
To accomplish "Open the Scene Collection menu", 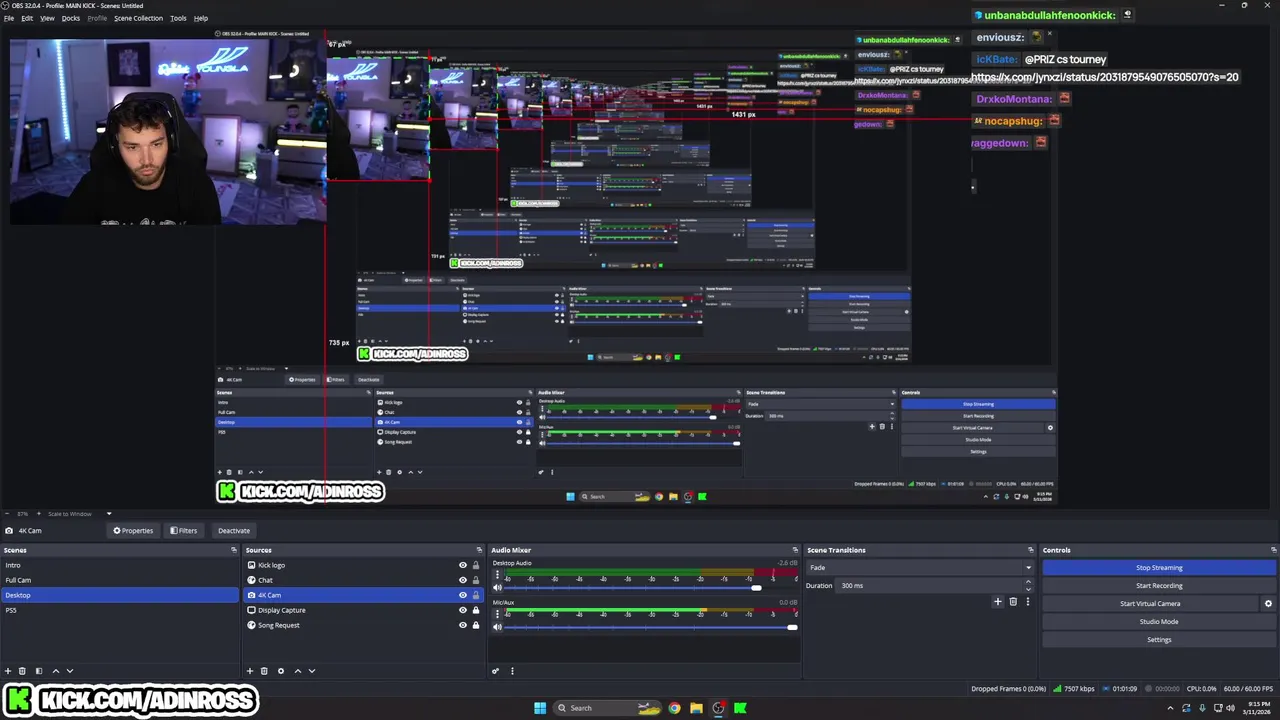I will (x=138, y=18).
